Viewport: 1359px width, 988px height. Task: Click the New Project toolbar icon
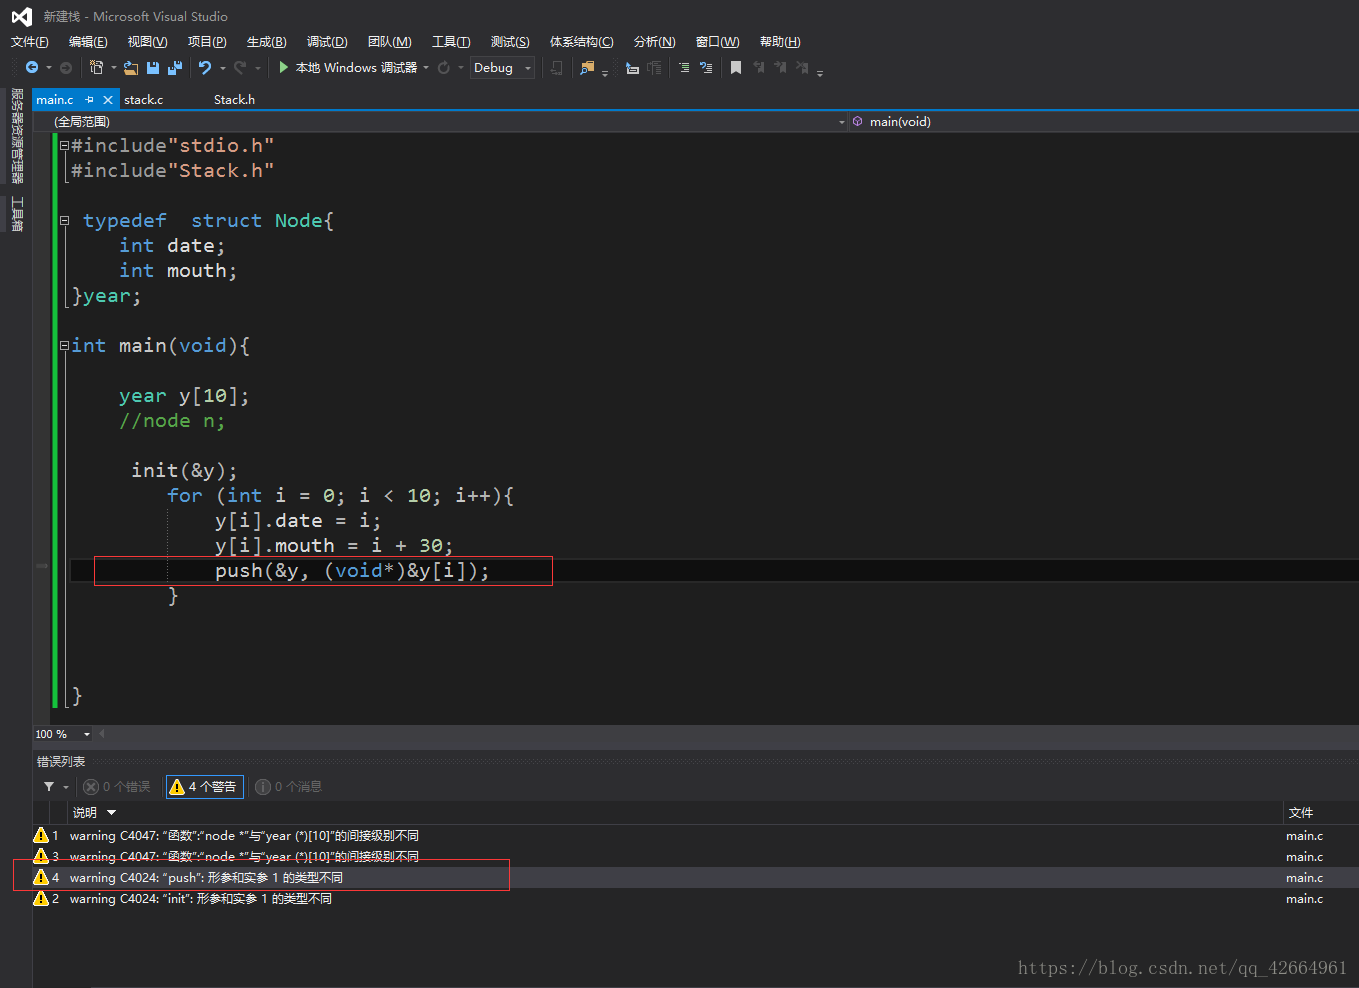click(96, 67)
